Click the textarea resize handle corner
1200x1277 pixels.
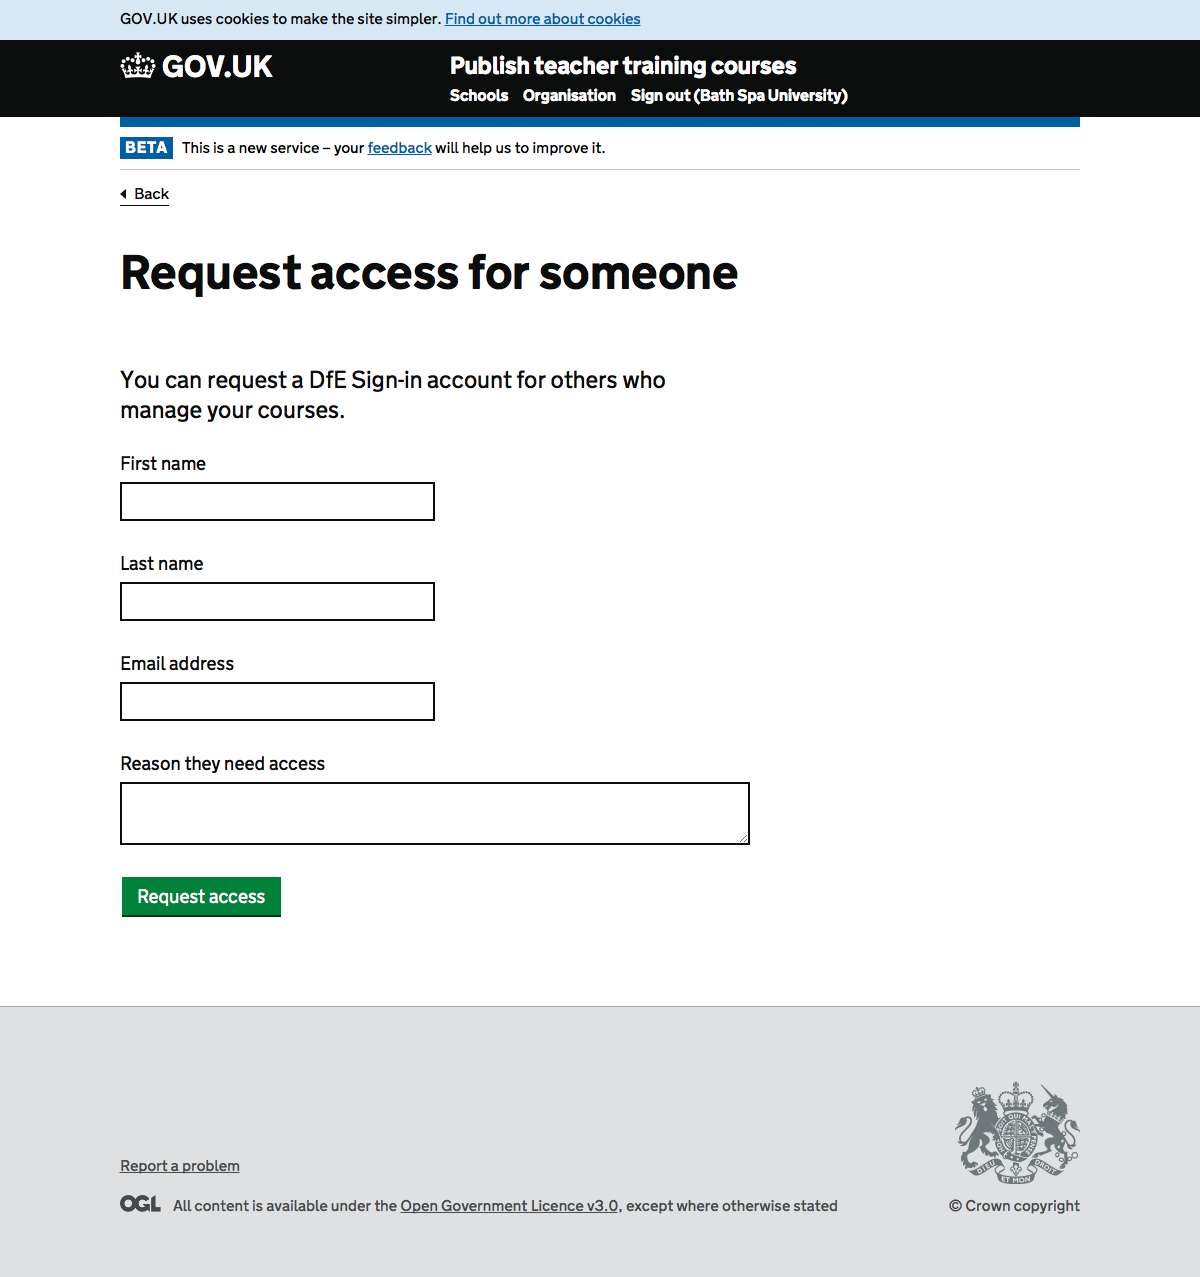pyautogui.click(x=743, y=838)
